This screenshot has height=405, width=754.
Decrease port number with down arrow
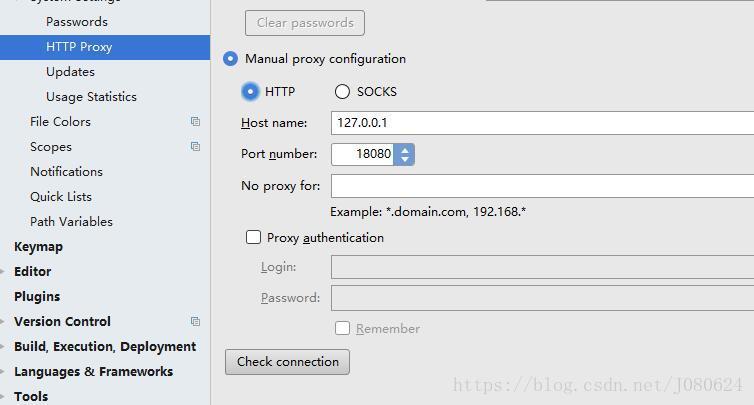point(404,159)
